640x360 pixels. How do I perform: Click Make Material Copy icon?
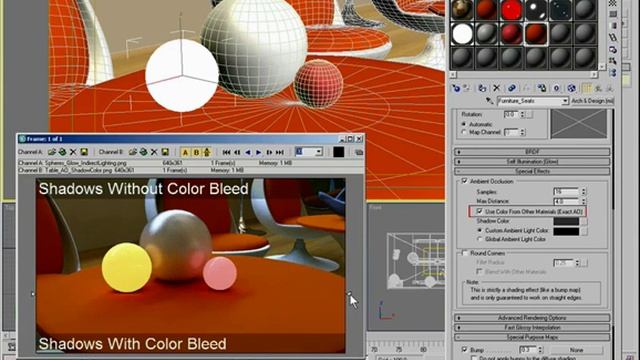511,88
